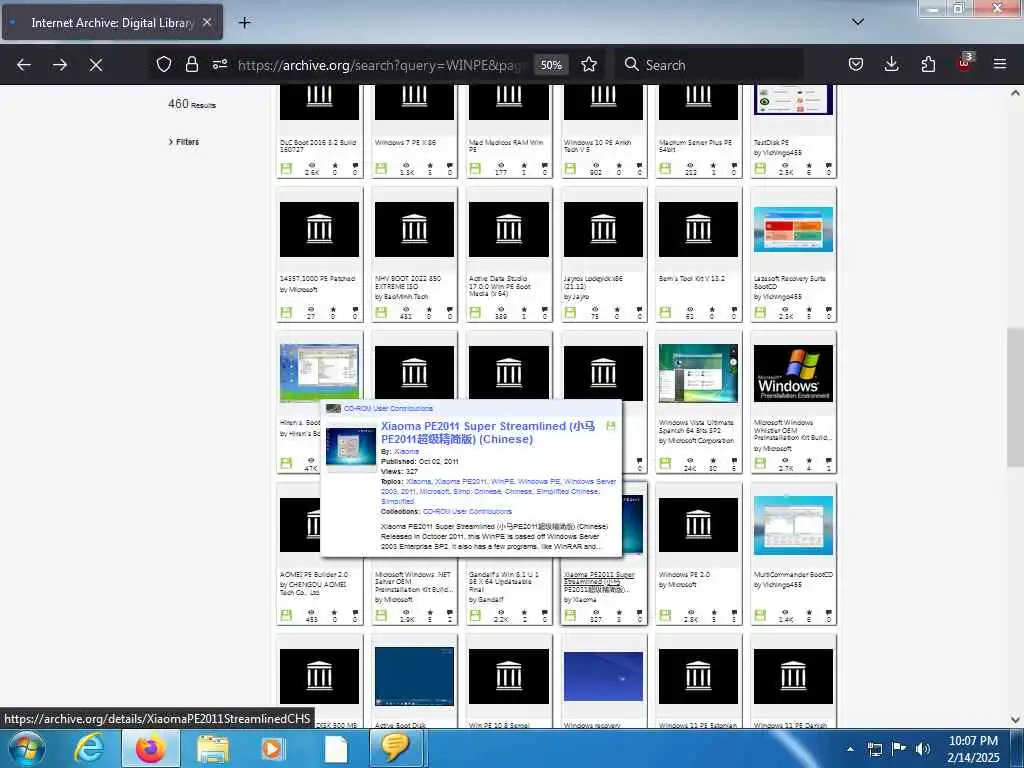The width and height of the screenshot is (1024, 768).
Task: Open the Xiaoma author link in popup
Action: pyautogui.click(x=406, y=451)
